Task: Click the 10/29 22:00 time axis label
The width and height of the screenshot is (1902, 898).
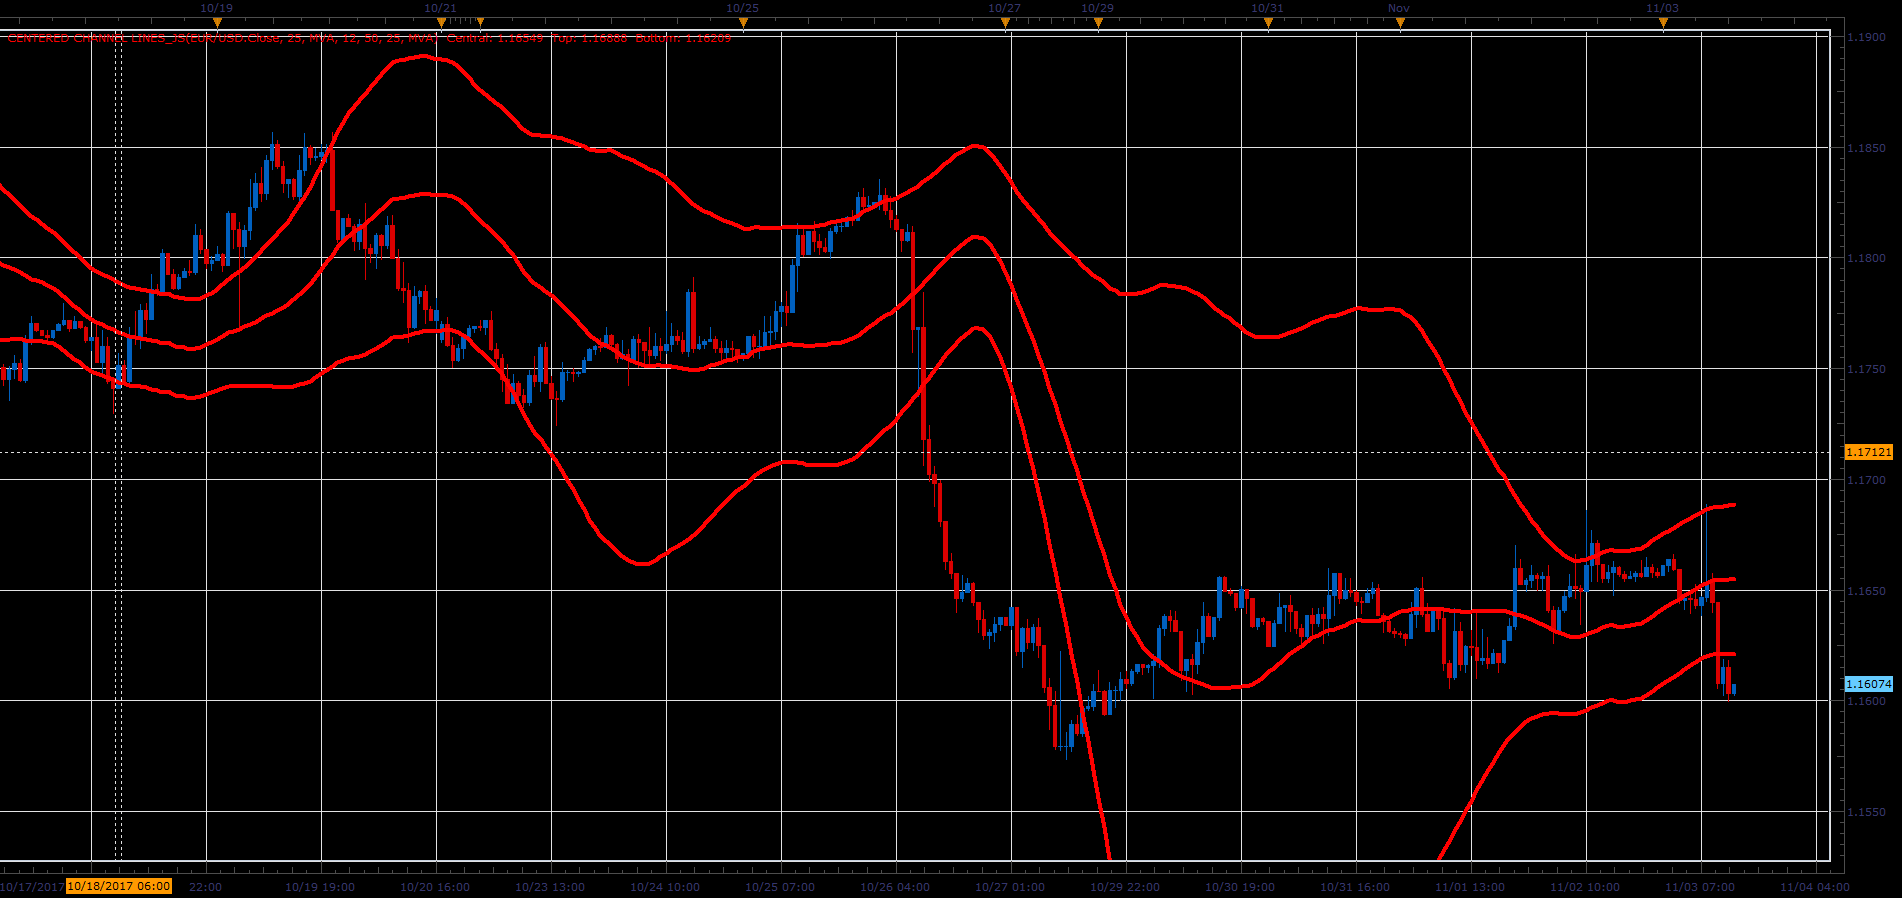Action: click(x=1125, y=887)
